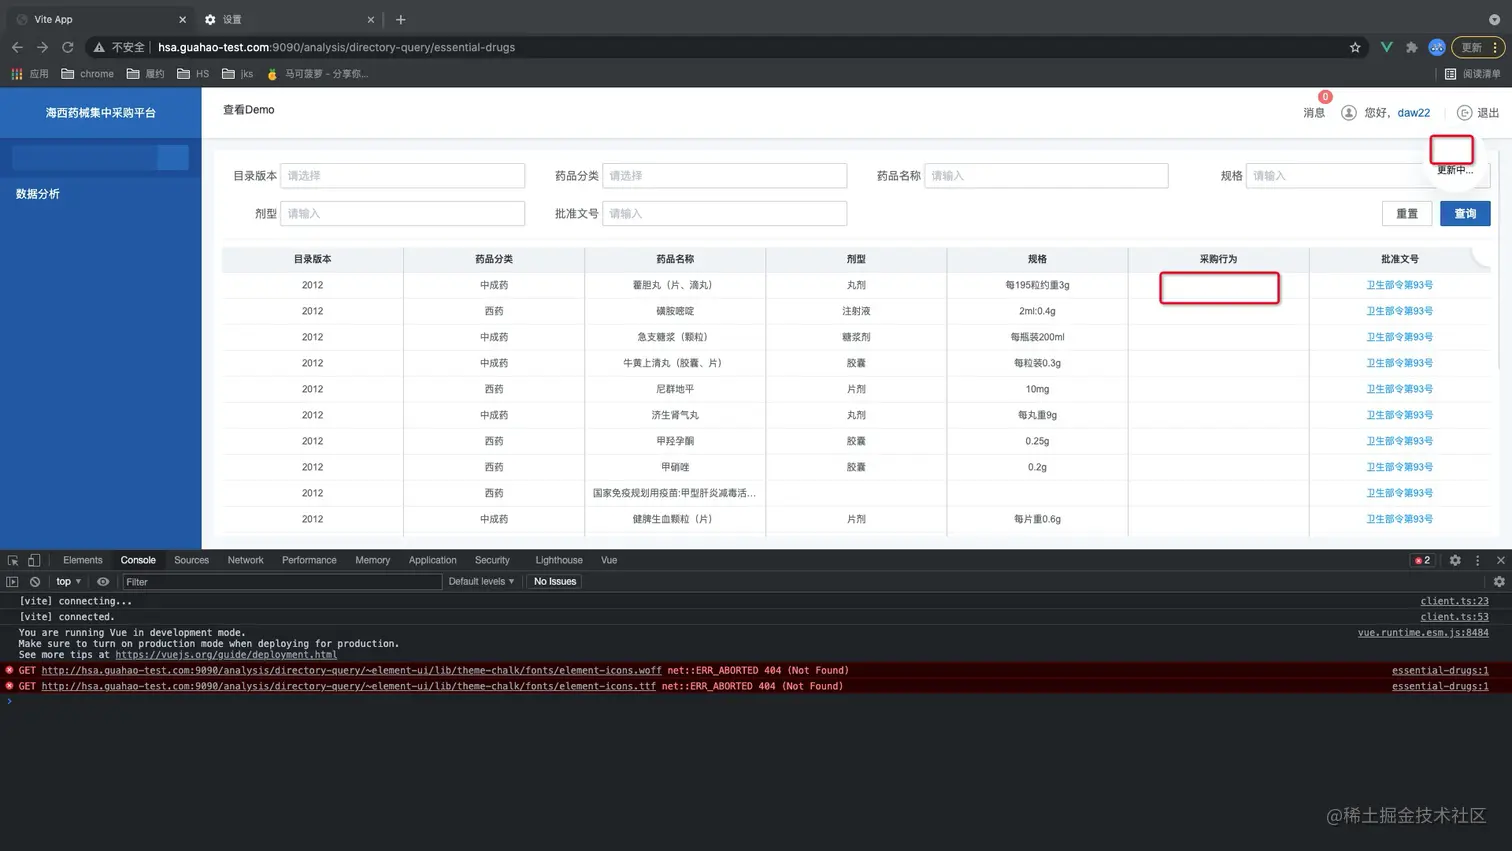
Task: Toggle the live expression eye icon
Action: (x=103, y=582)
